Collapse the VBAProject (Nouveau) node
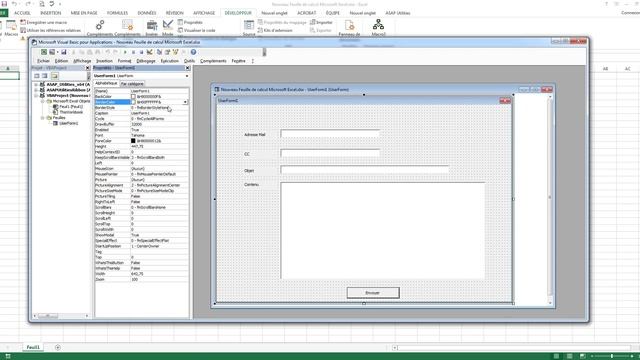640x360 pixels. click(36, 96)
